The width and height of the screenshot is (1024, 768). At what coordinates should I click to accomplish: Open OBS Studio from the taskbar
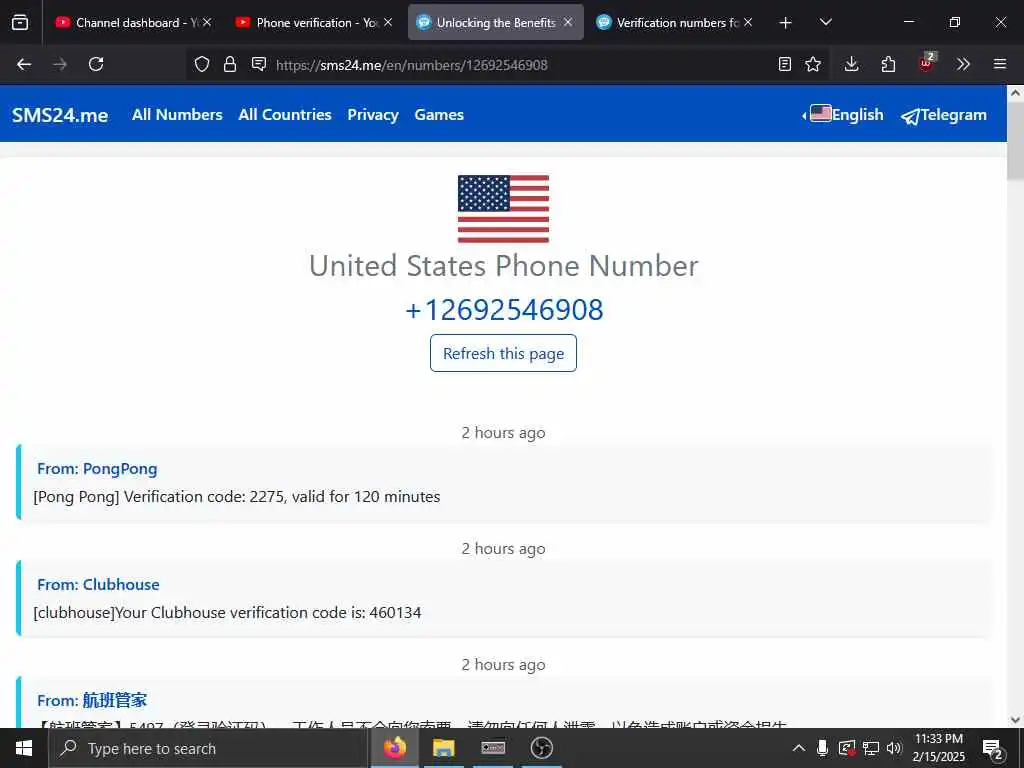[541, 748]
